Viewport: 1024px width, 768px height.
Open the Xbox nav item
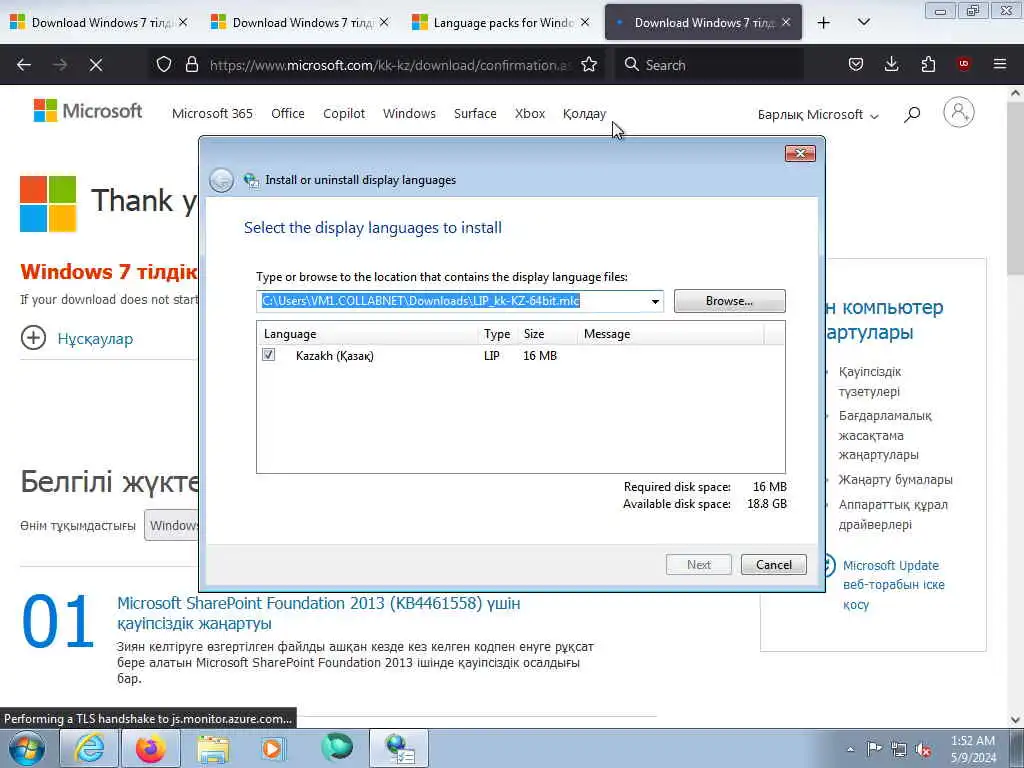click(530, 114)
